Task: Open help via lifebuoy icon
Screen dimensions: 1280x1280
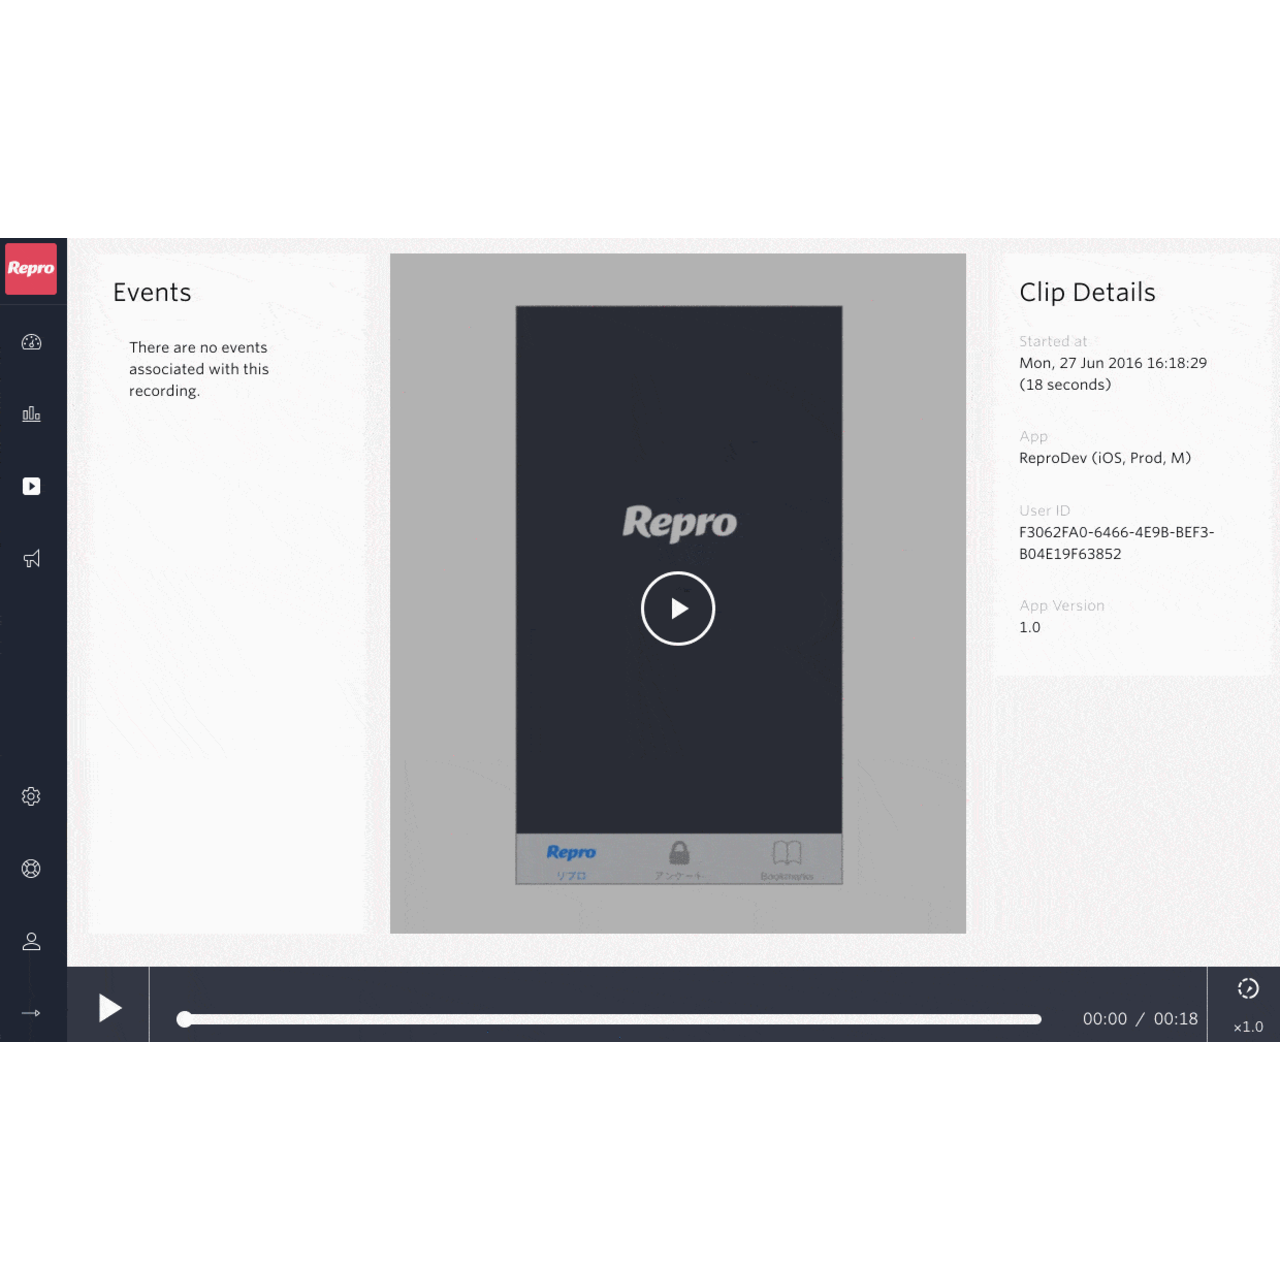Action: coord(31,868)
